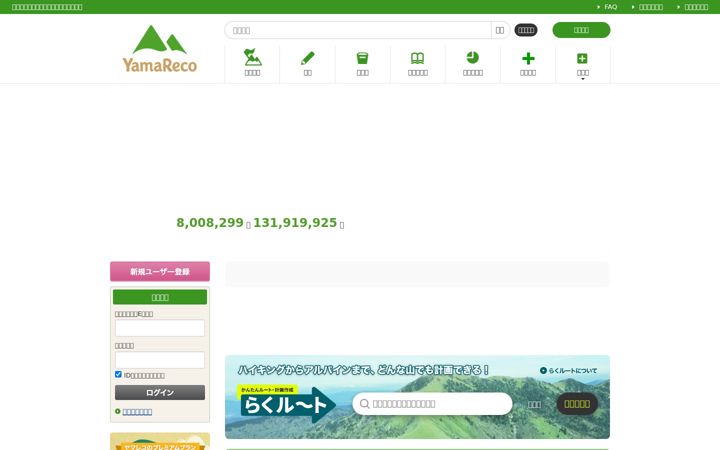Click the dark yellow-text button in the らくルート banner
Image resolution: width=720 pixels, height=450 pixels.
(577, 404)
